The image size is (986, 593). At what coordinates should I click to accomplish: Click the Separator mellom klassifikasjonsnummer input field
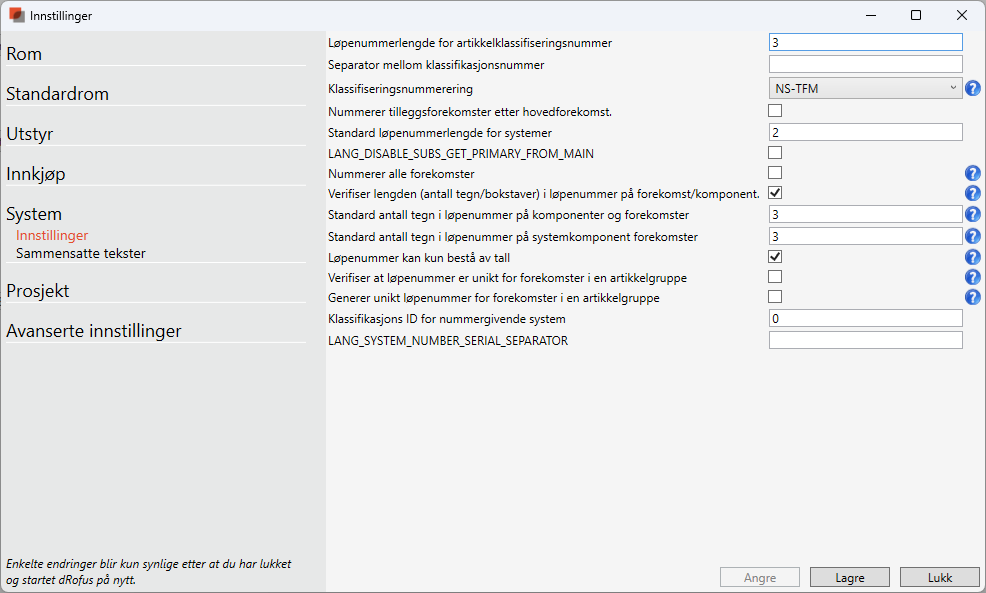[x=865, y=64]
